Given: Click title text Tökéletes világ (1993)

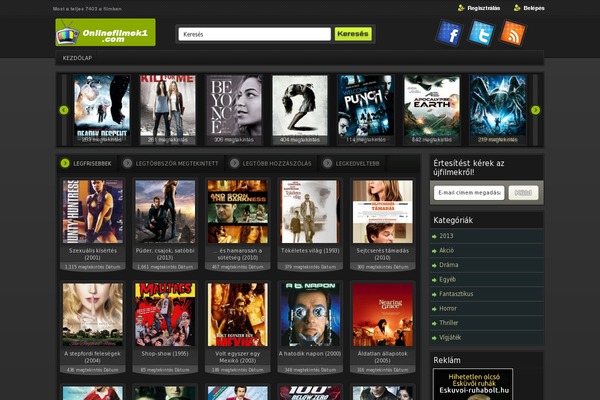Looking at the screenshot, I should [310, 251].
